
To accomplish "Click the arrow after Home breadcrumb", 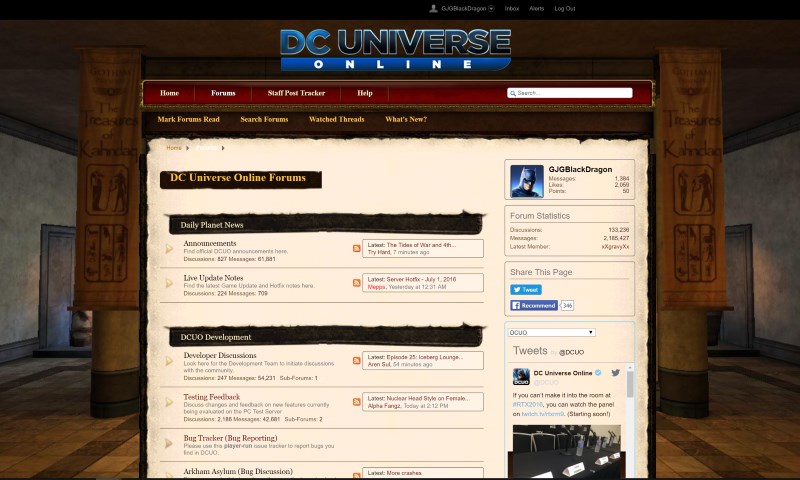I will click(x=188, y=148).
